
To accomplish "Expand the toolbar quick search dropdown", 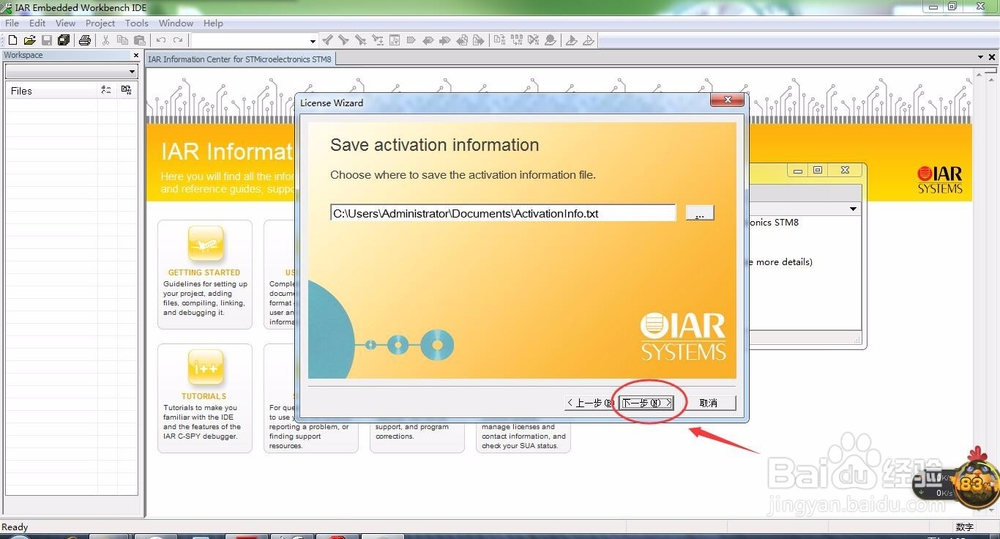I will pos(312,41).
